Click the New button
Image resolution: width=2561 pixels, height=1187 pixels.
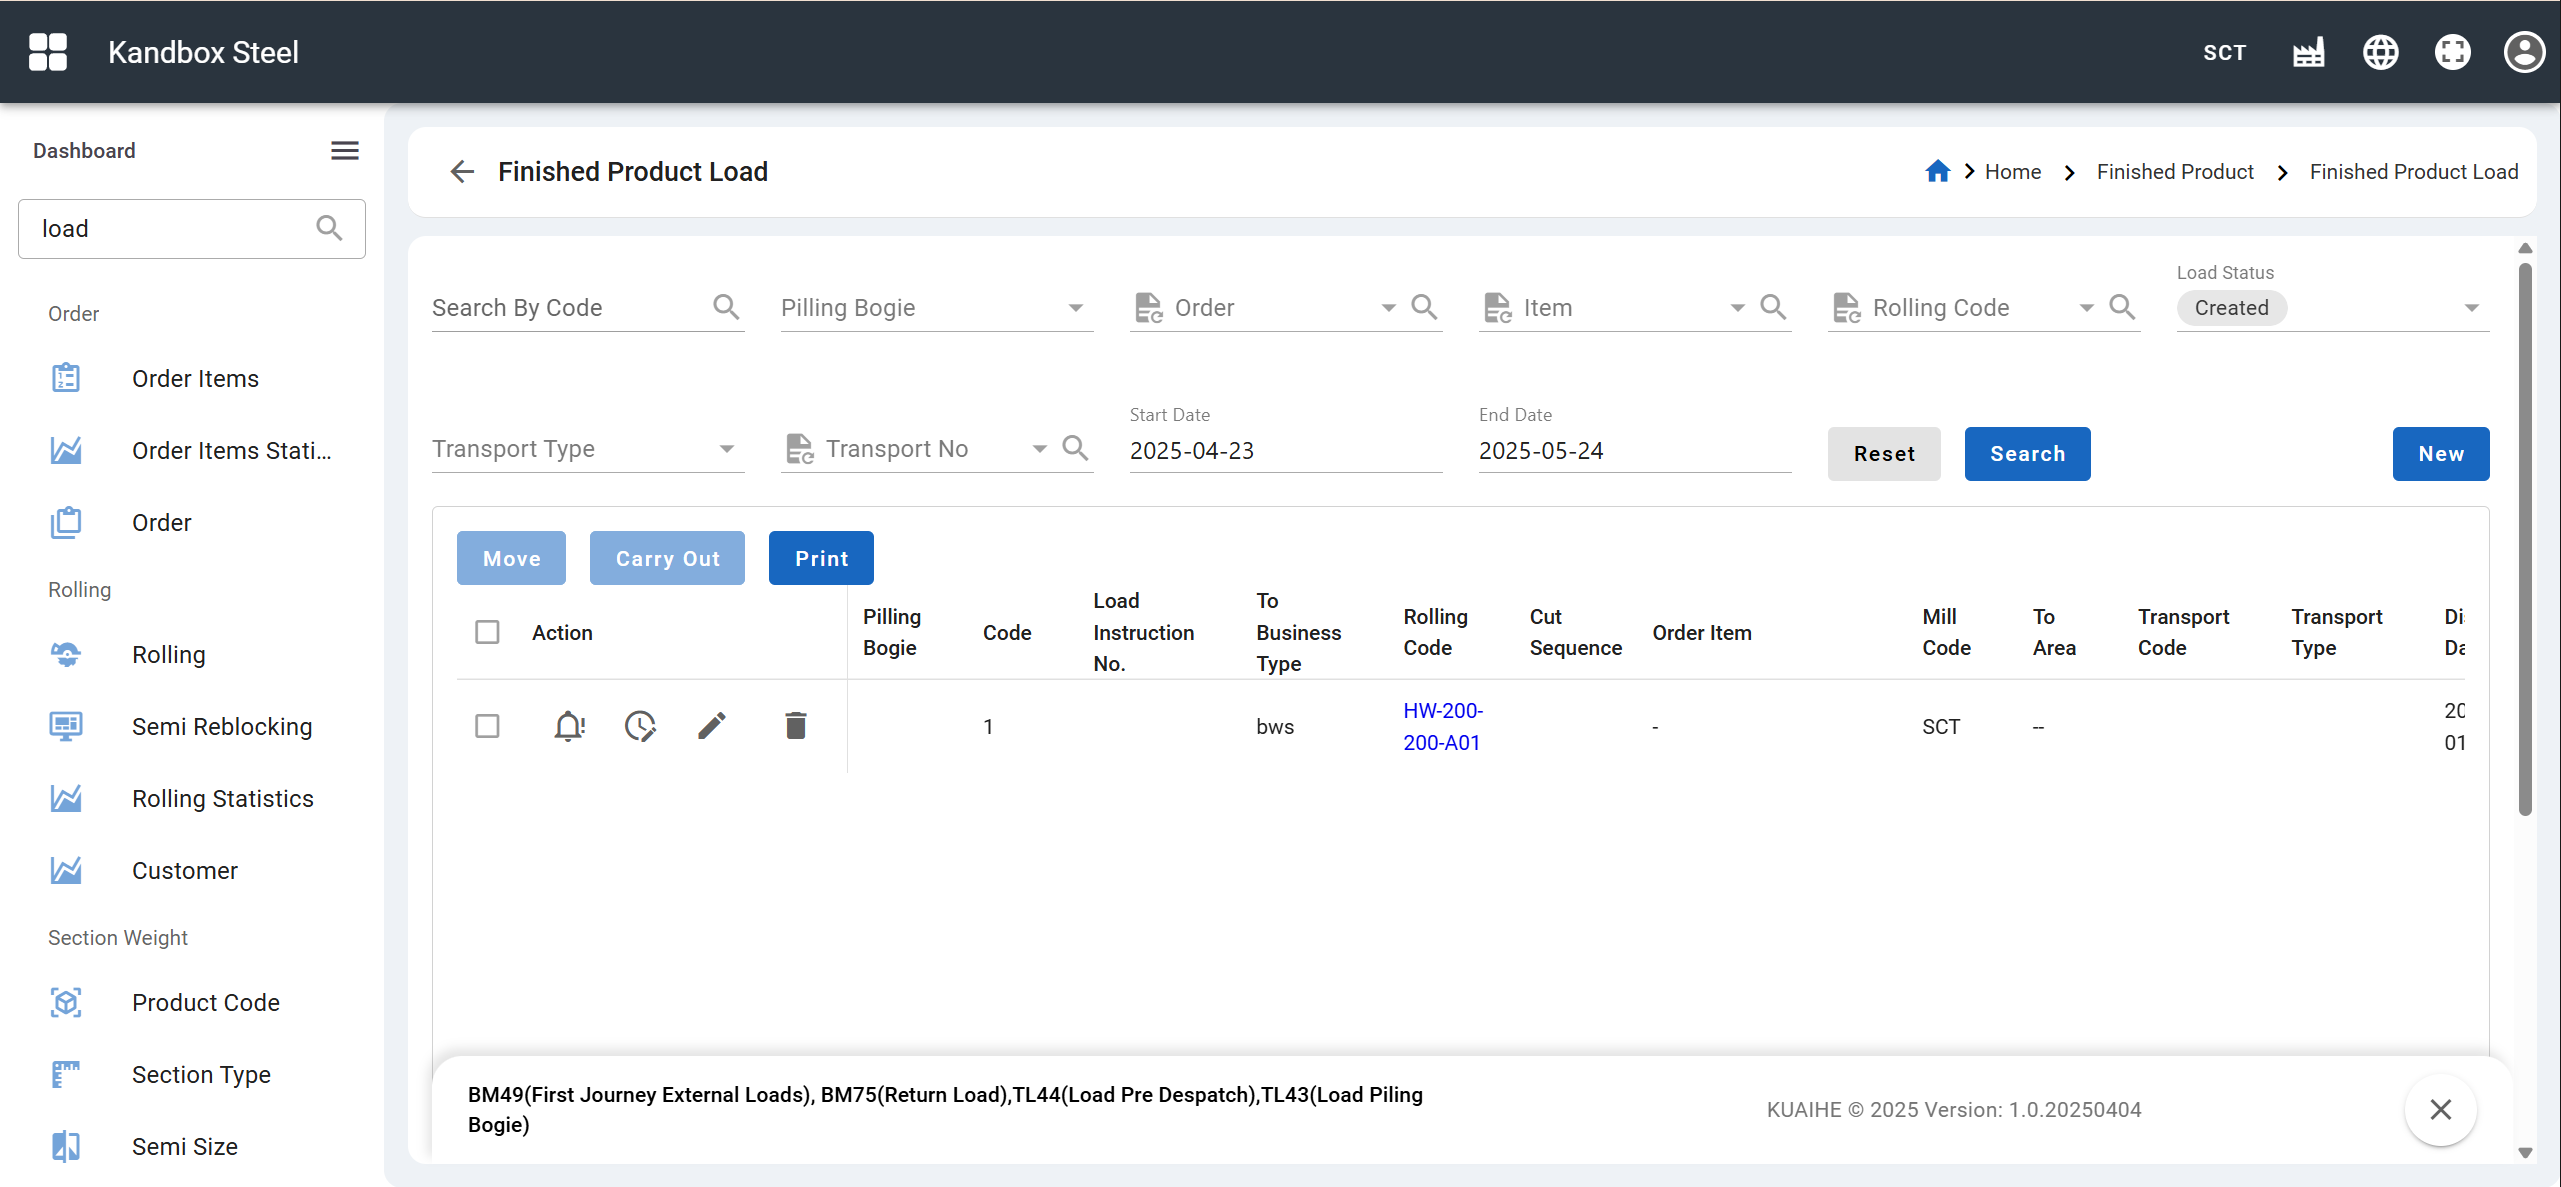[2440, 454]
